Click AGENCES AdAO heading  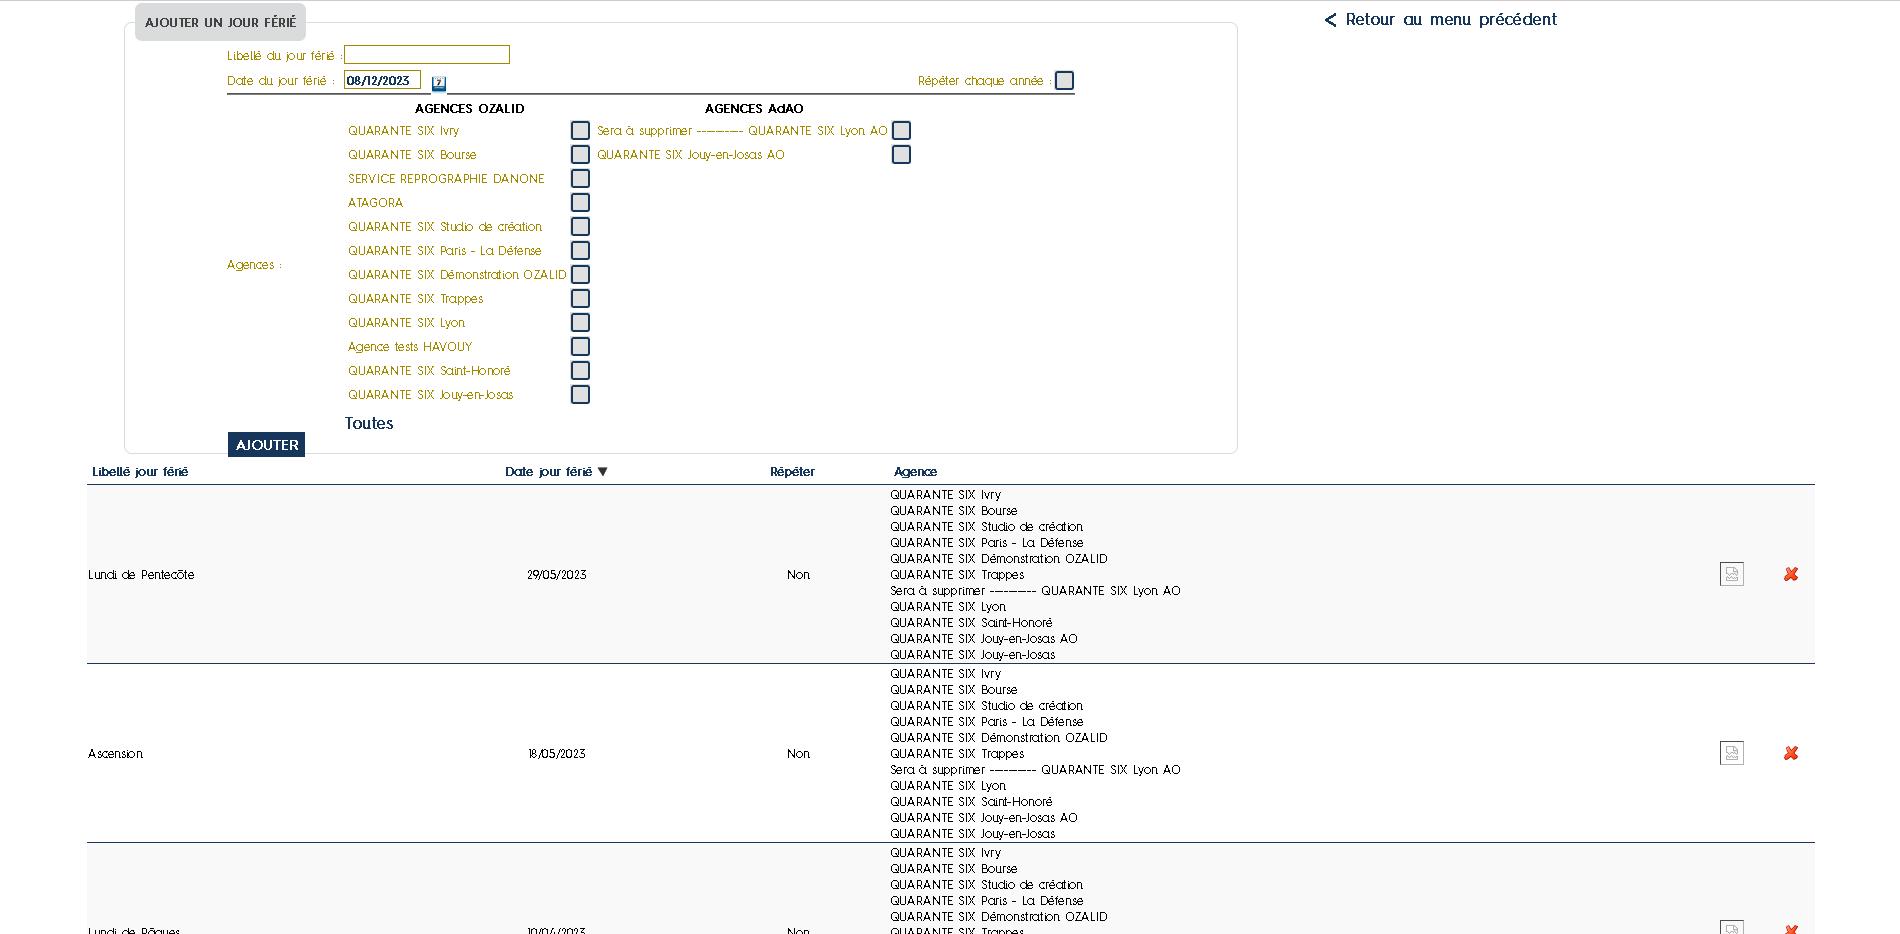[x=754, y=109]
